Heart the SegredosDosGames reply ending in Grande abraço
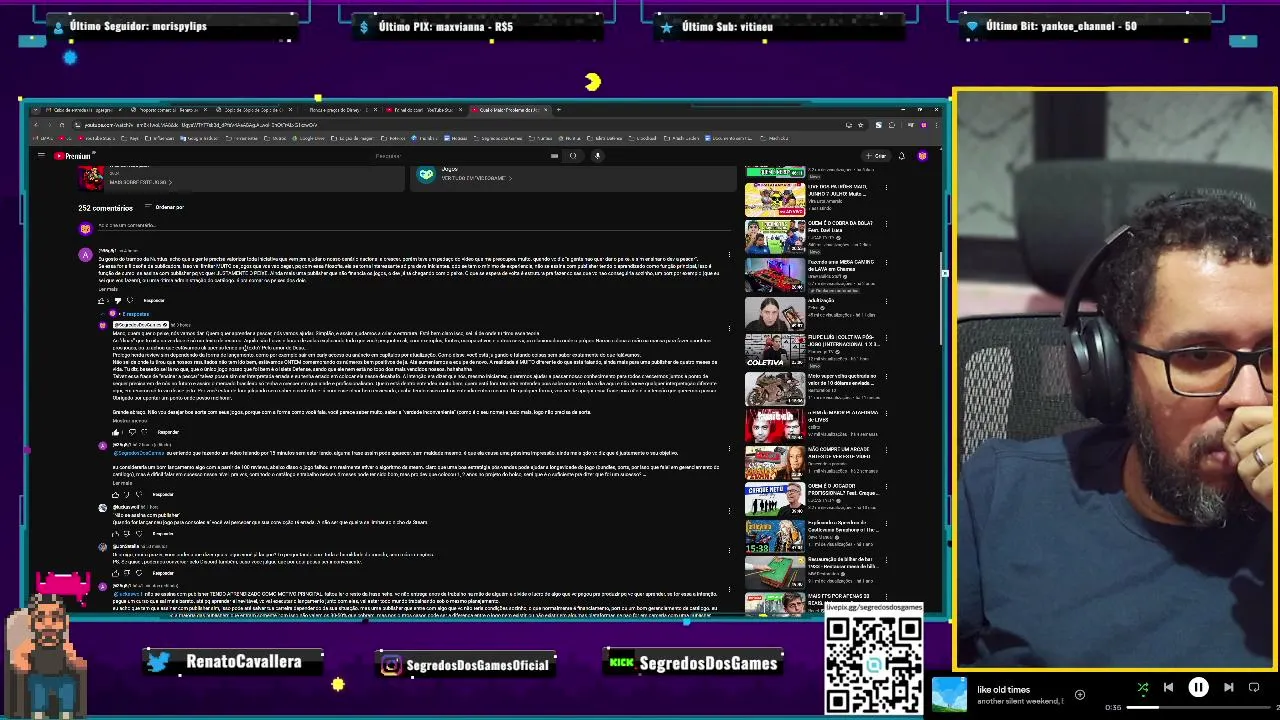The height and width of the screenshot is (720, 1280). click(x=145, y=432)
